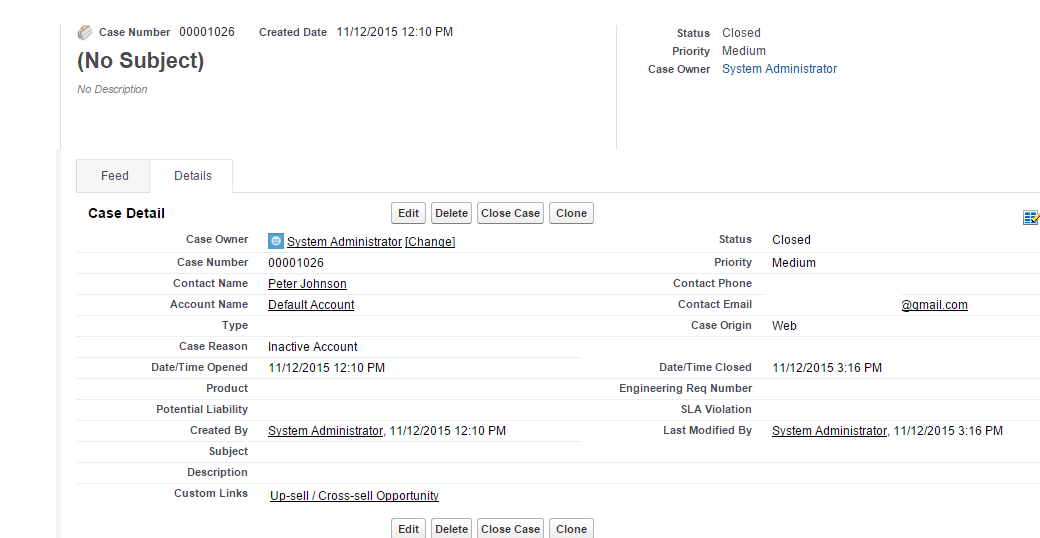Click the case icon beside Case Number

tap(85, 33)
